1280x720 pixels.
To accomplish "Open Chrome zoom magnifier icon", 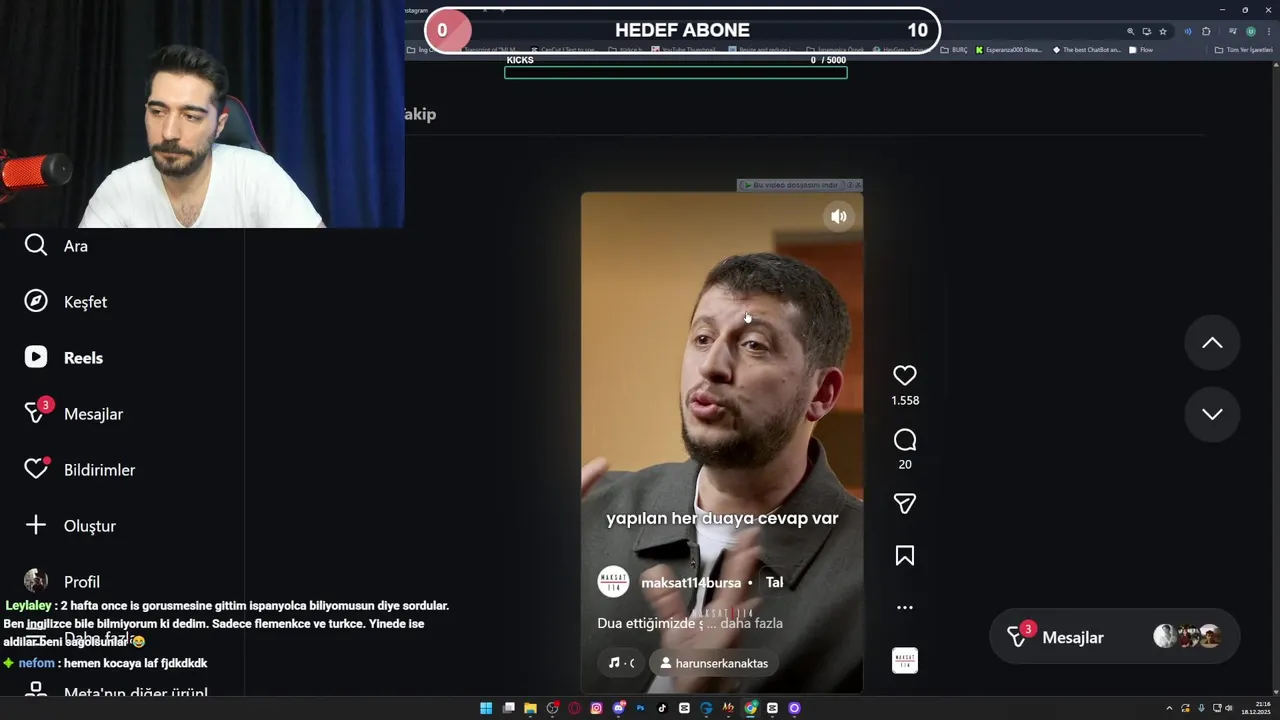I will click(x=1131, y=31).
